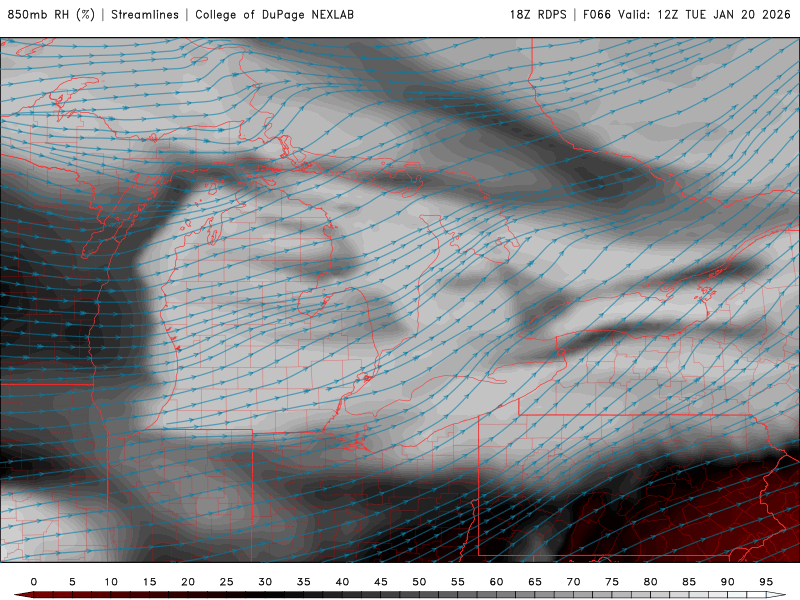
Task: Click the '45' value on the color scale
Action: pos(381,582)
